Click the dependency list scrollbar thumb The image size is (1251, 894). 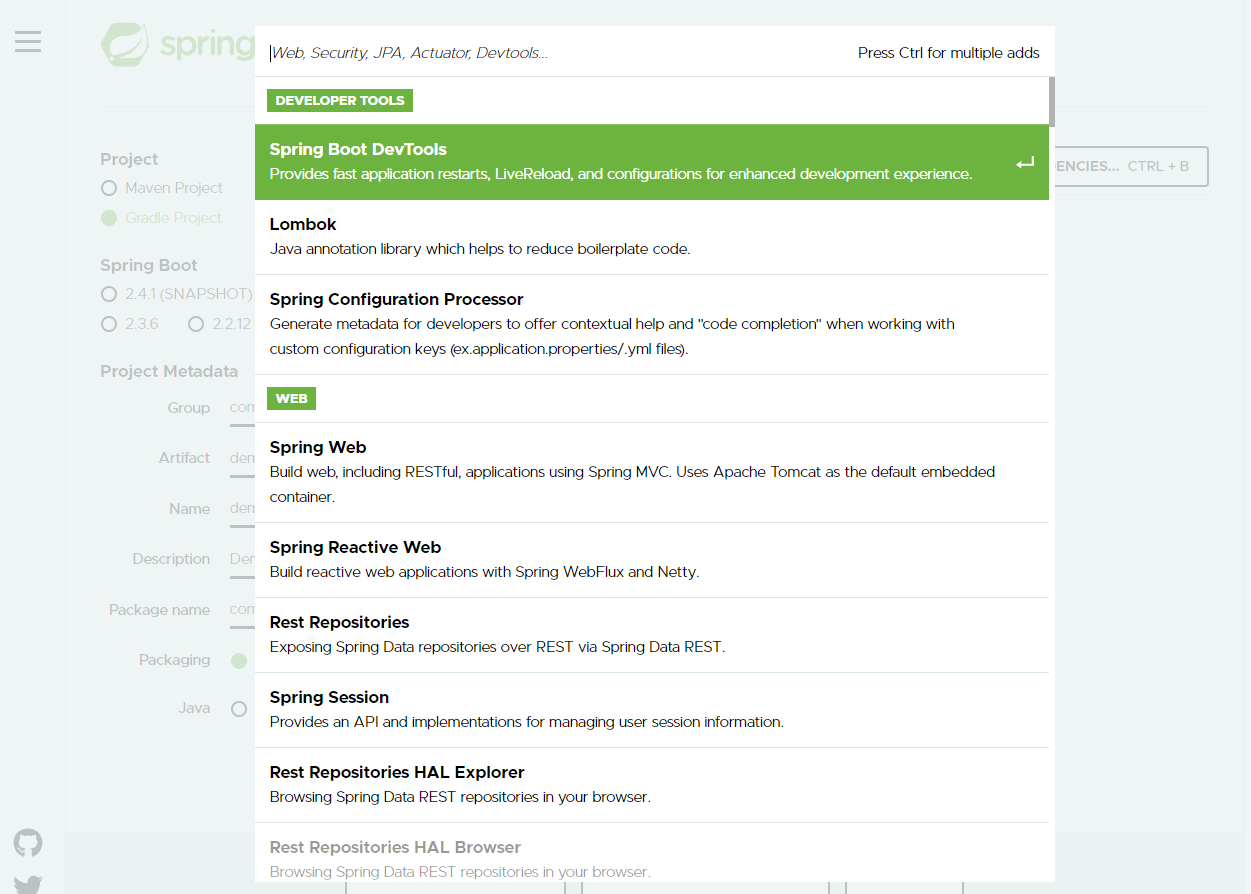[1052, 100]
